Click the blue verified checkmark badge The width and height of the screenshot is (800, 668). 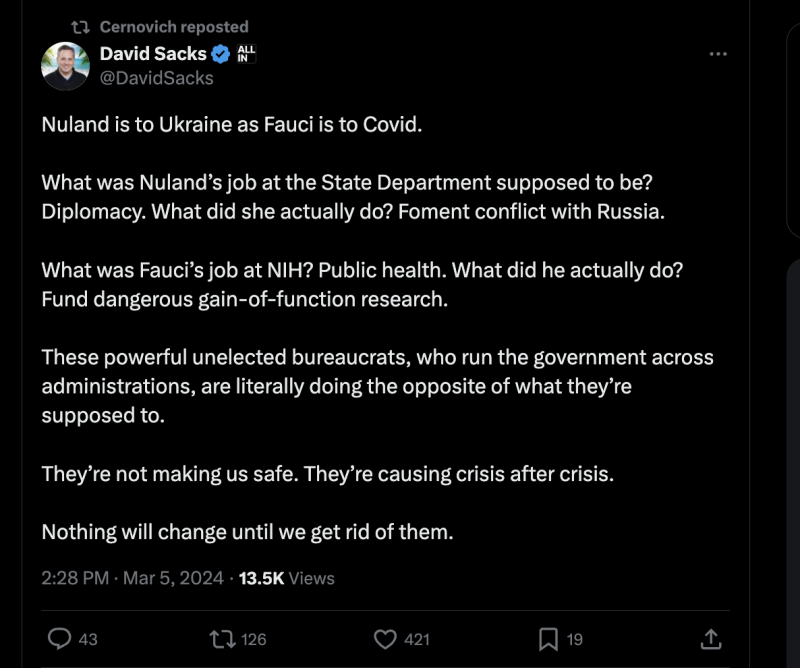(221, 54)
